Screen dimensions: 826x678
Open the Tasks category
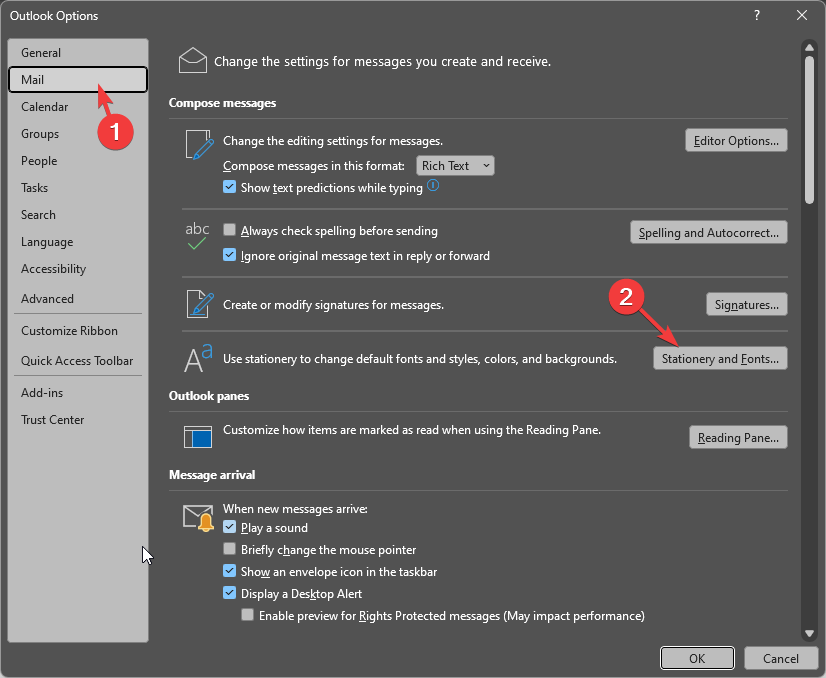[78, 188]
